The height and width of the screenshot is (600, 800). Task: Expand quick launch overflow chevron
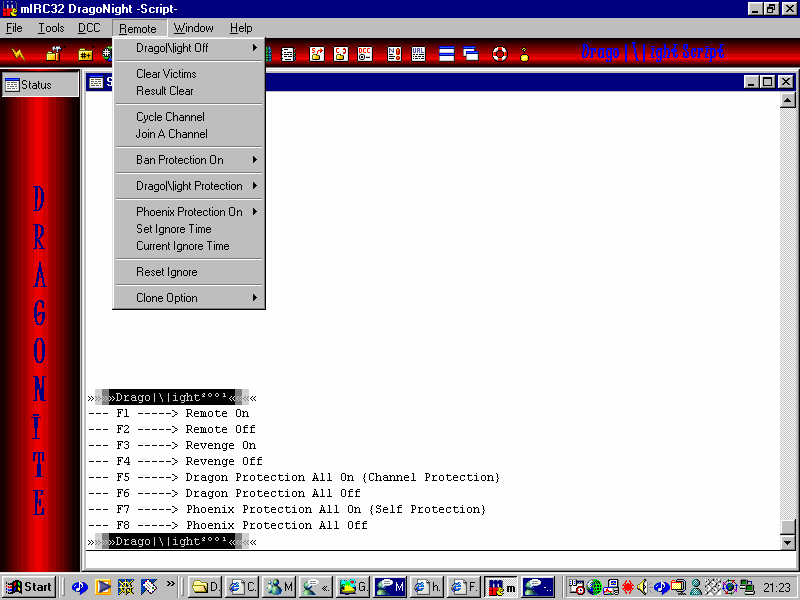click(170, 583)
